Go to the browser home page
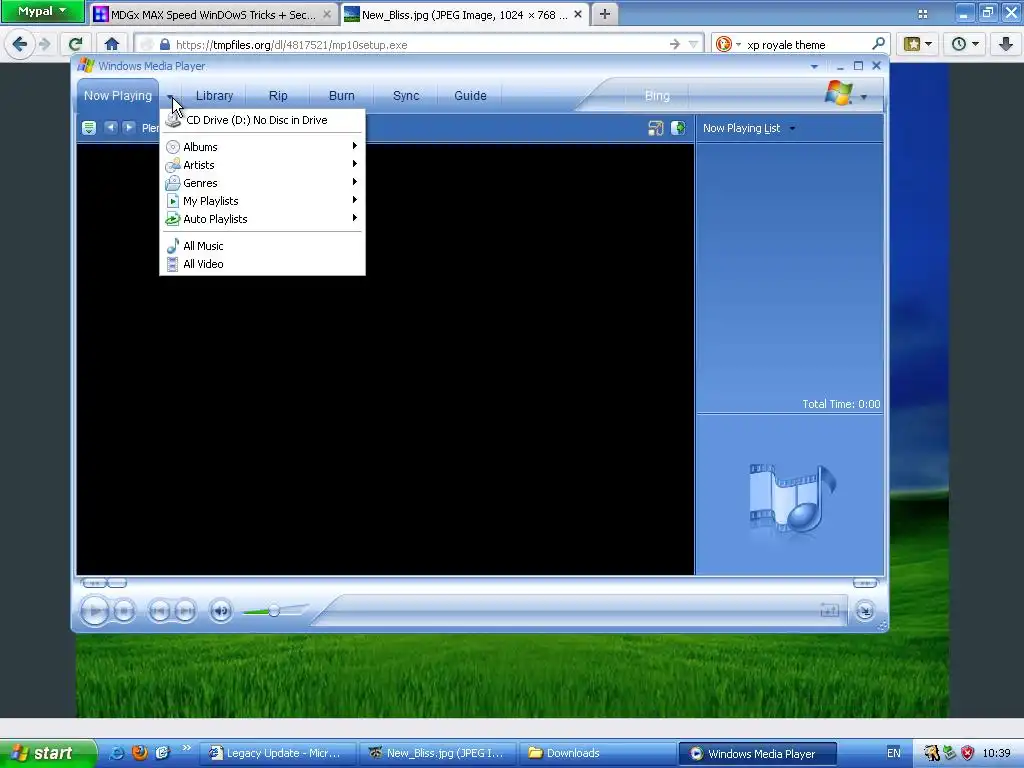Viewport: 1024px width, 768px height. coord(112,44)
